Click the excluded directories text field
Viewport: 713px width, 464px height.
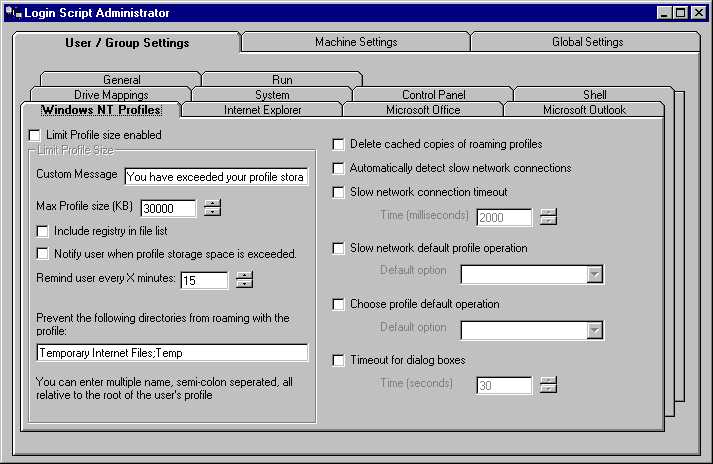tap(171, 352)
